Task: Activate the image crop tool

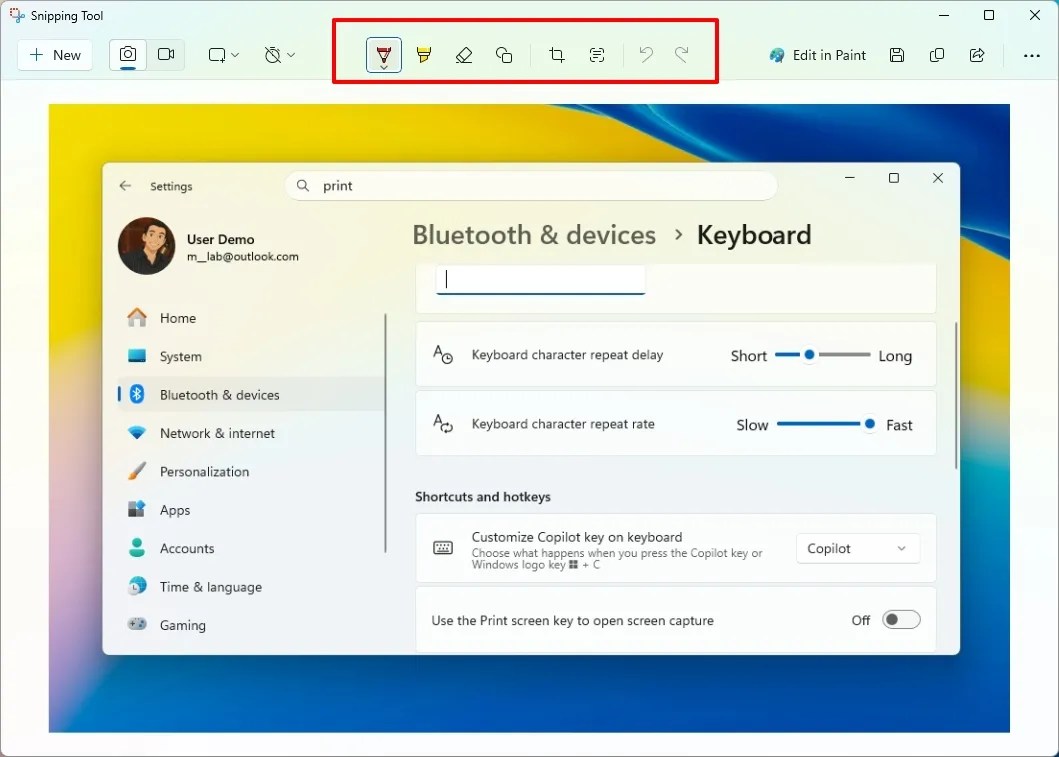Action: pyautogui.click(x=557, y=55)
